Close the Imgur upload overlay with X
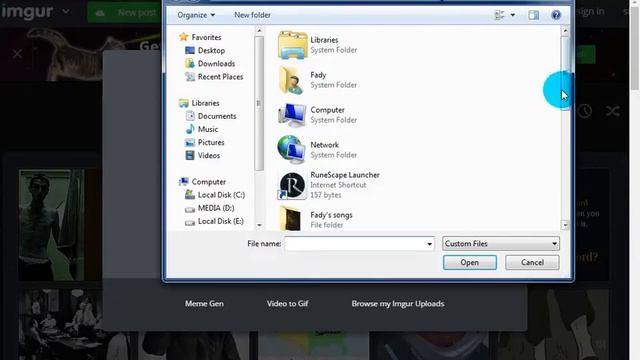The height and width of the screenshot is (360, 640). click(x=17, y=54)
